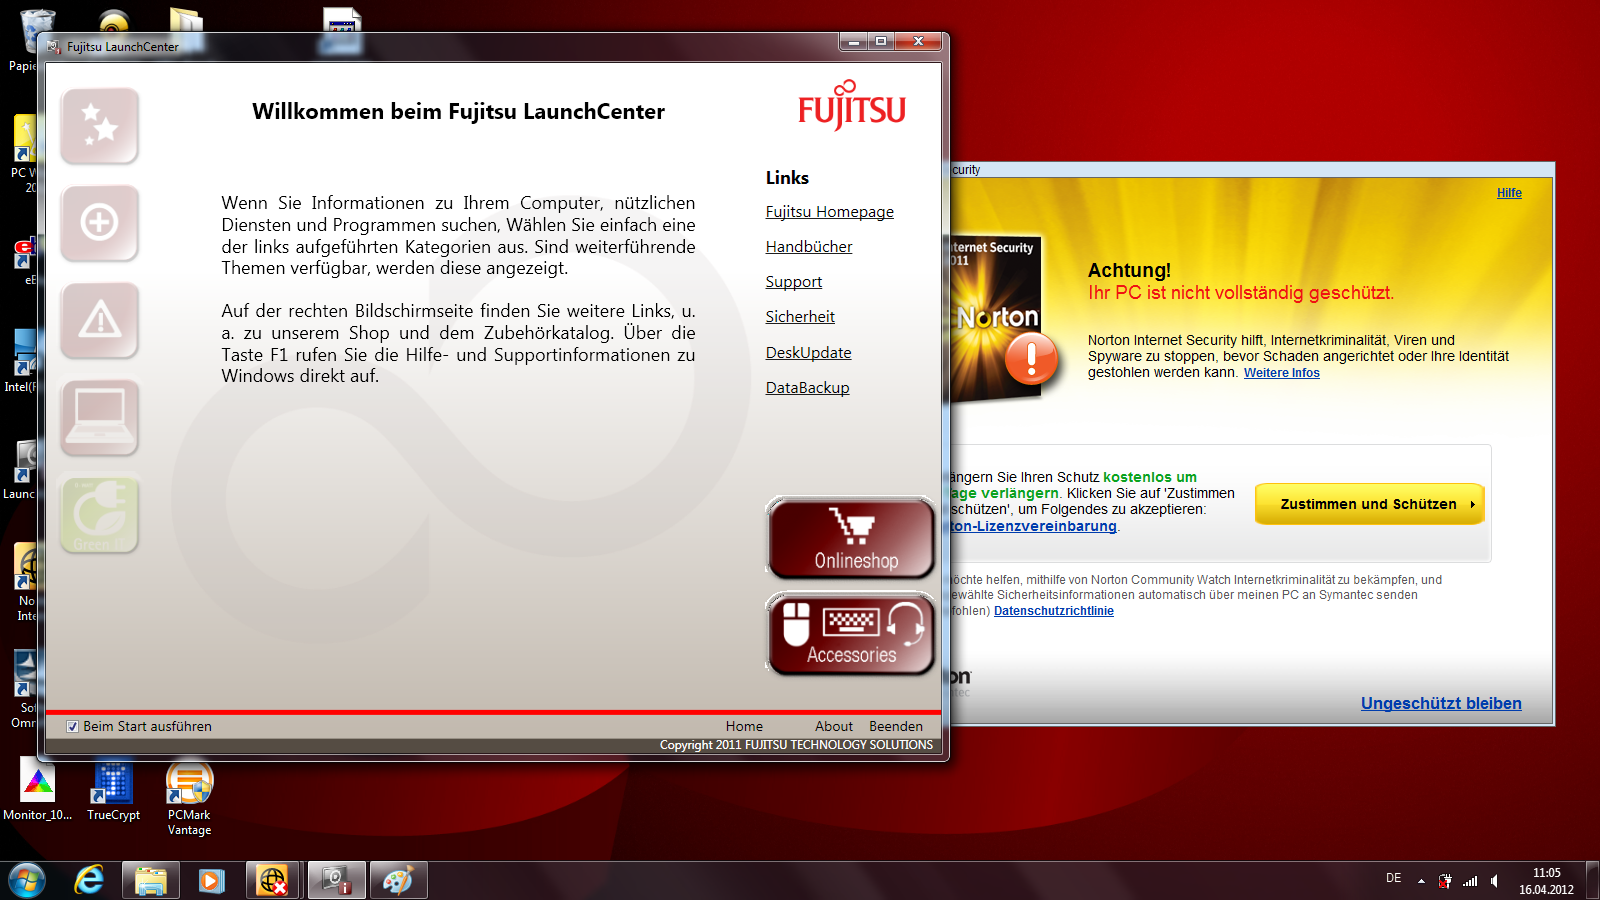Select the TrueCrypt desktop shortcut
Viewport: 1600px width, 900px height.
pyautogui.click(x=113, y=790)
